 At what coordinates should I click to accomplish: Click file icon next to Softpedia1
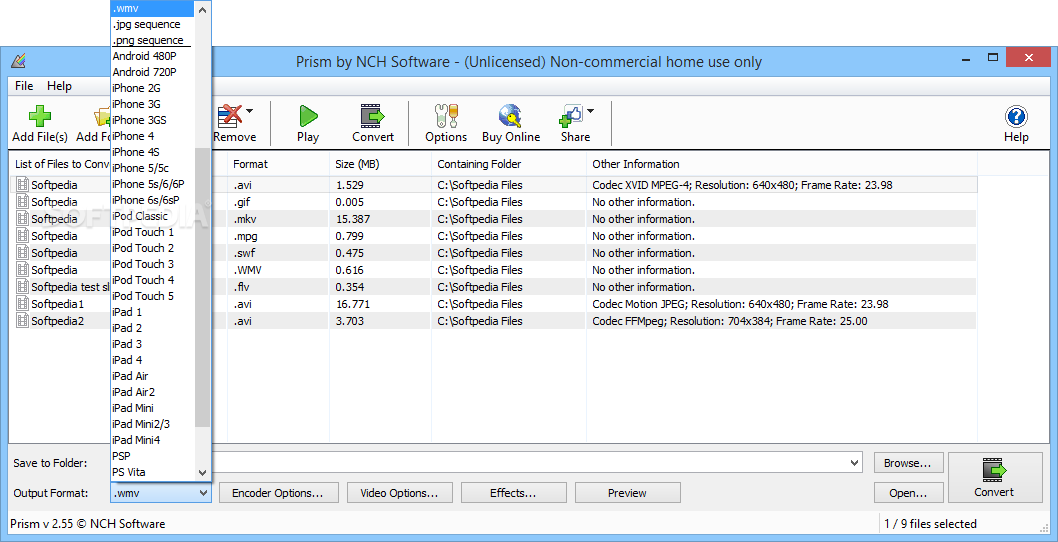(23, 304)
